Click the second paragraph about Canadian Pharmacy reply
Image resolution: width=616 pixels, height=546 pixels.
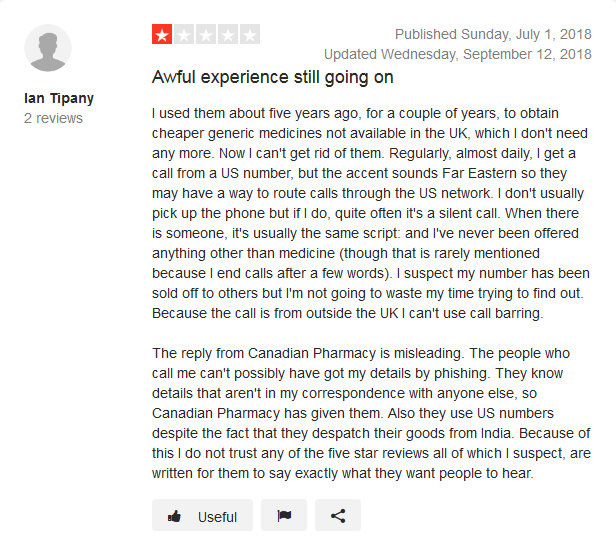(x=371, y=413)
